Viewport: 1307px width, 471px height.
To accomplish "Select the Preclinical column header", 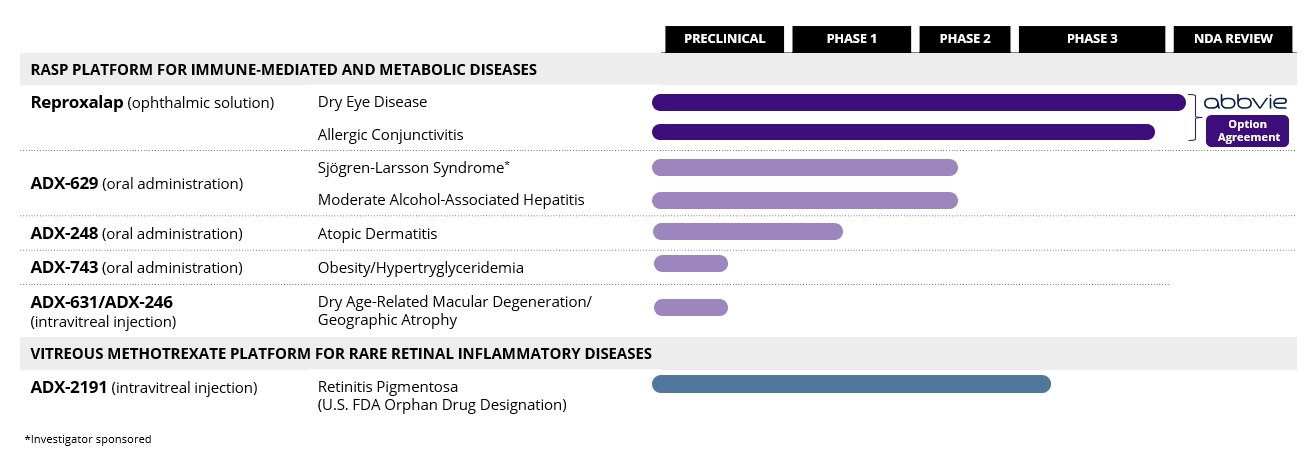I will [725, 39].
